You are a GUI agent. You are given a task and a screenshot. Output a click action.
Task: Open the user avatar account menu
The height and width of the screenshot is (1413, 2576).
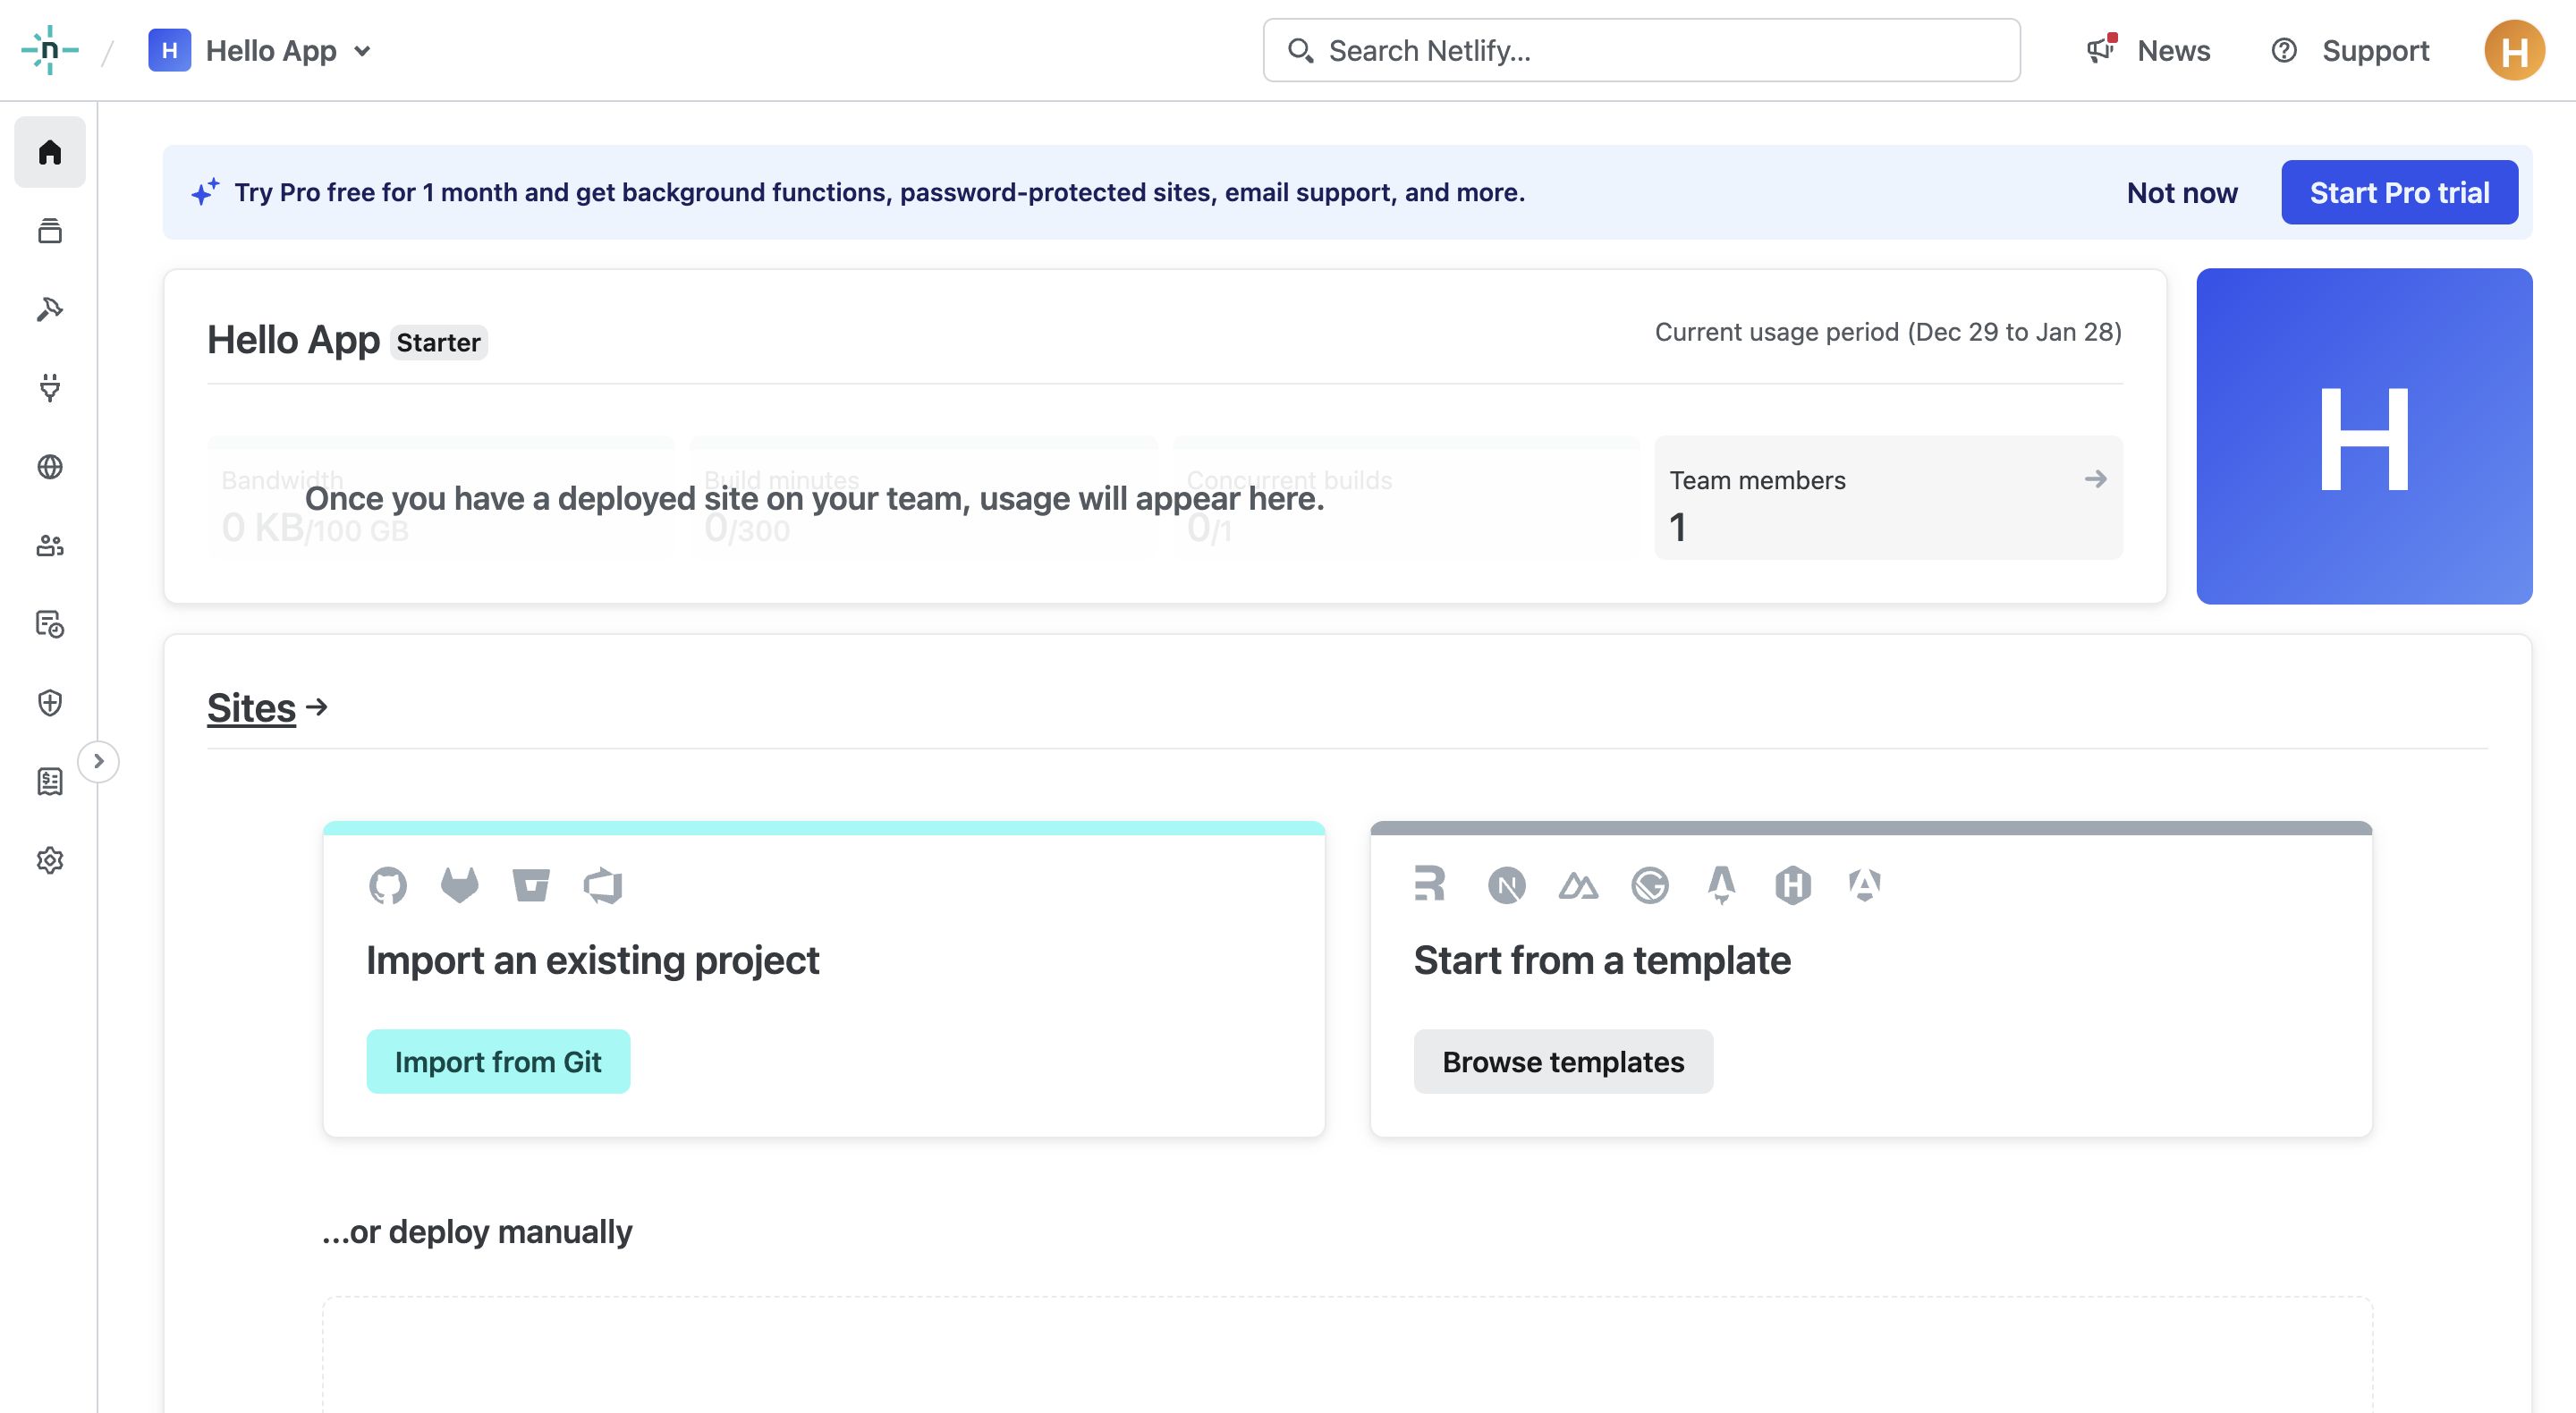point(2514,50)
